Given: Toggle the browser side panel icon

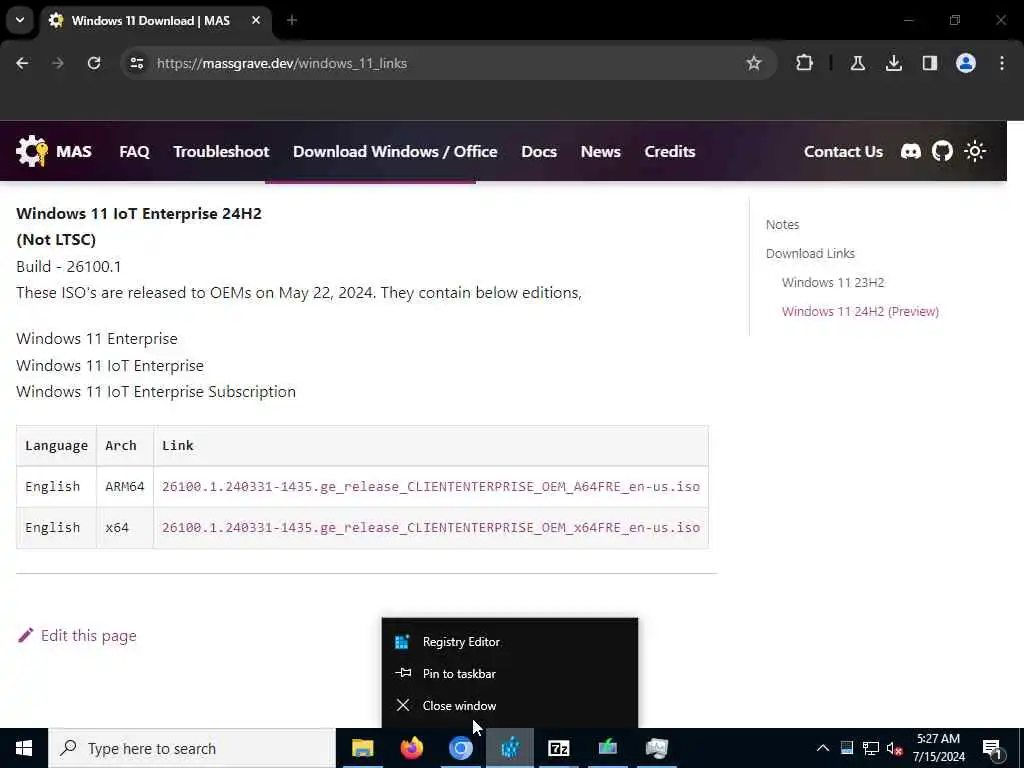Looking at the screenshot, I should [929, 63].
